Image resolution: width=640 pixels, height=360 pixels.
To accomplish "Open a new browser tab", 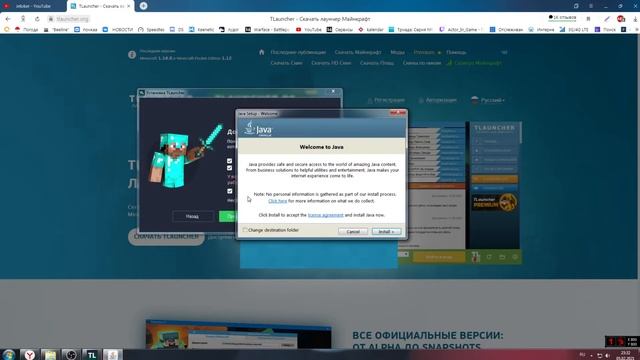I will click(x=143, y=6).
